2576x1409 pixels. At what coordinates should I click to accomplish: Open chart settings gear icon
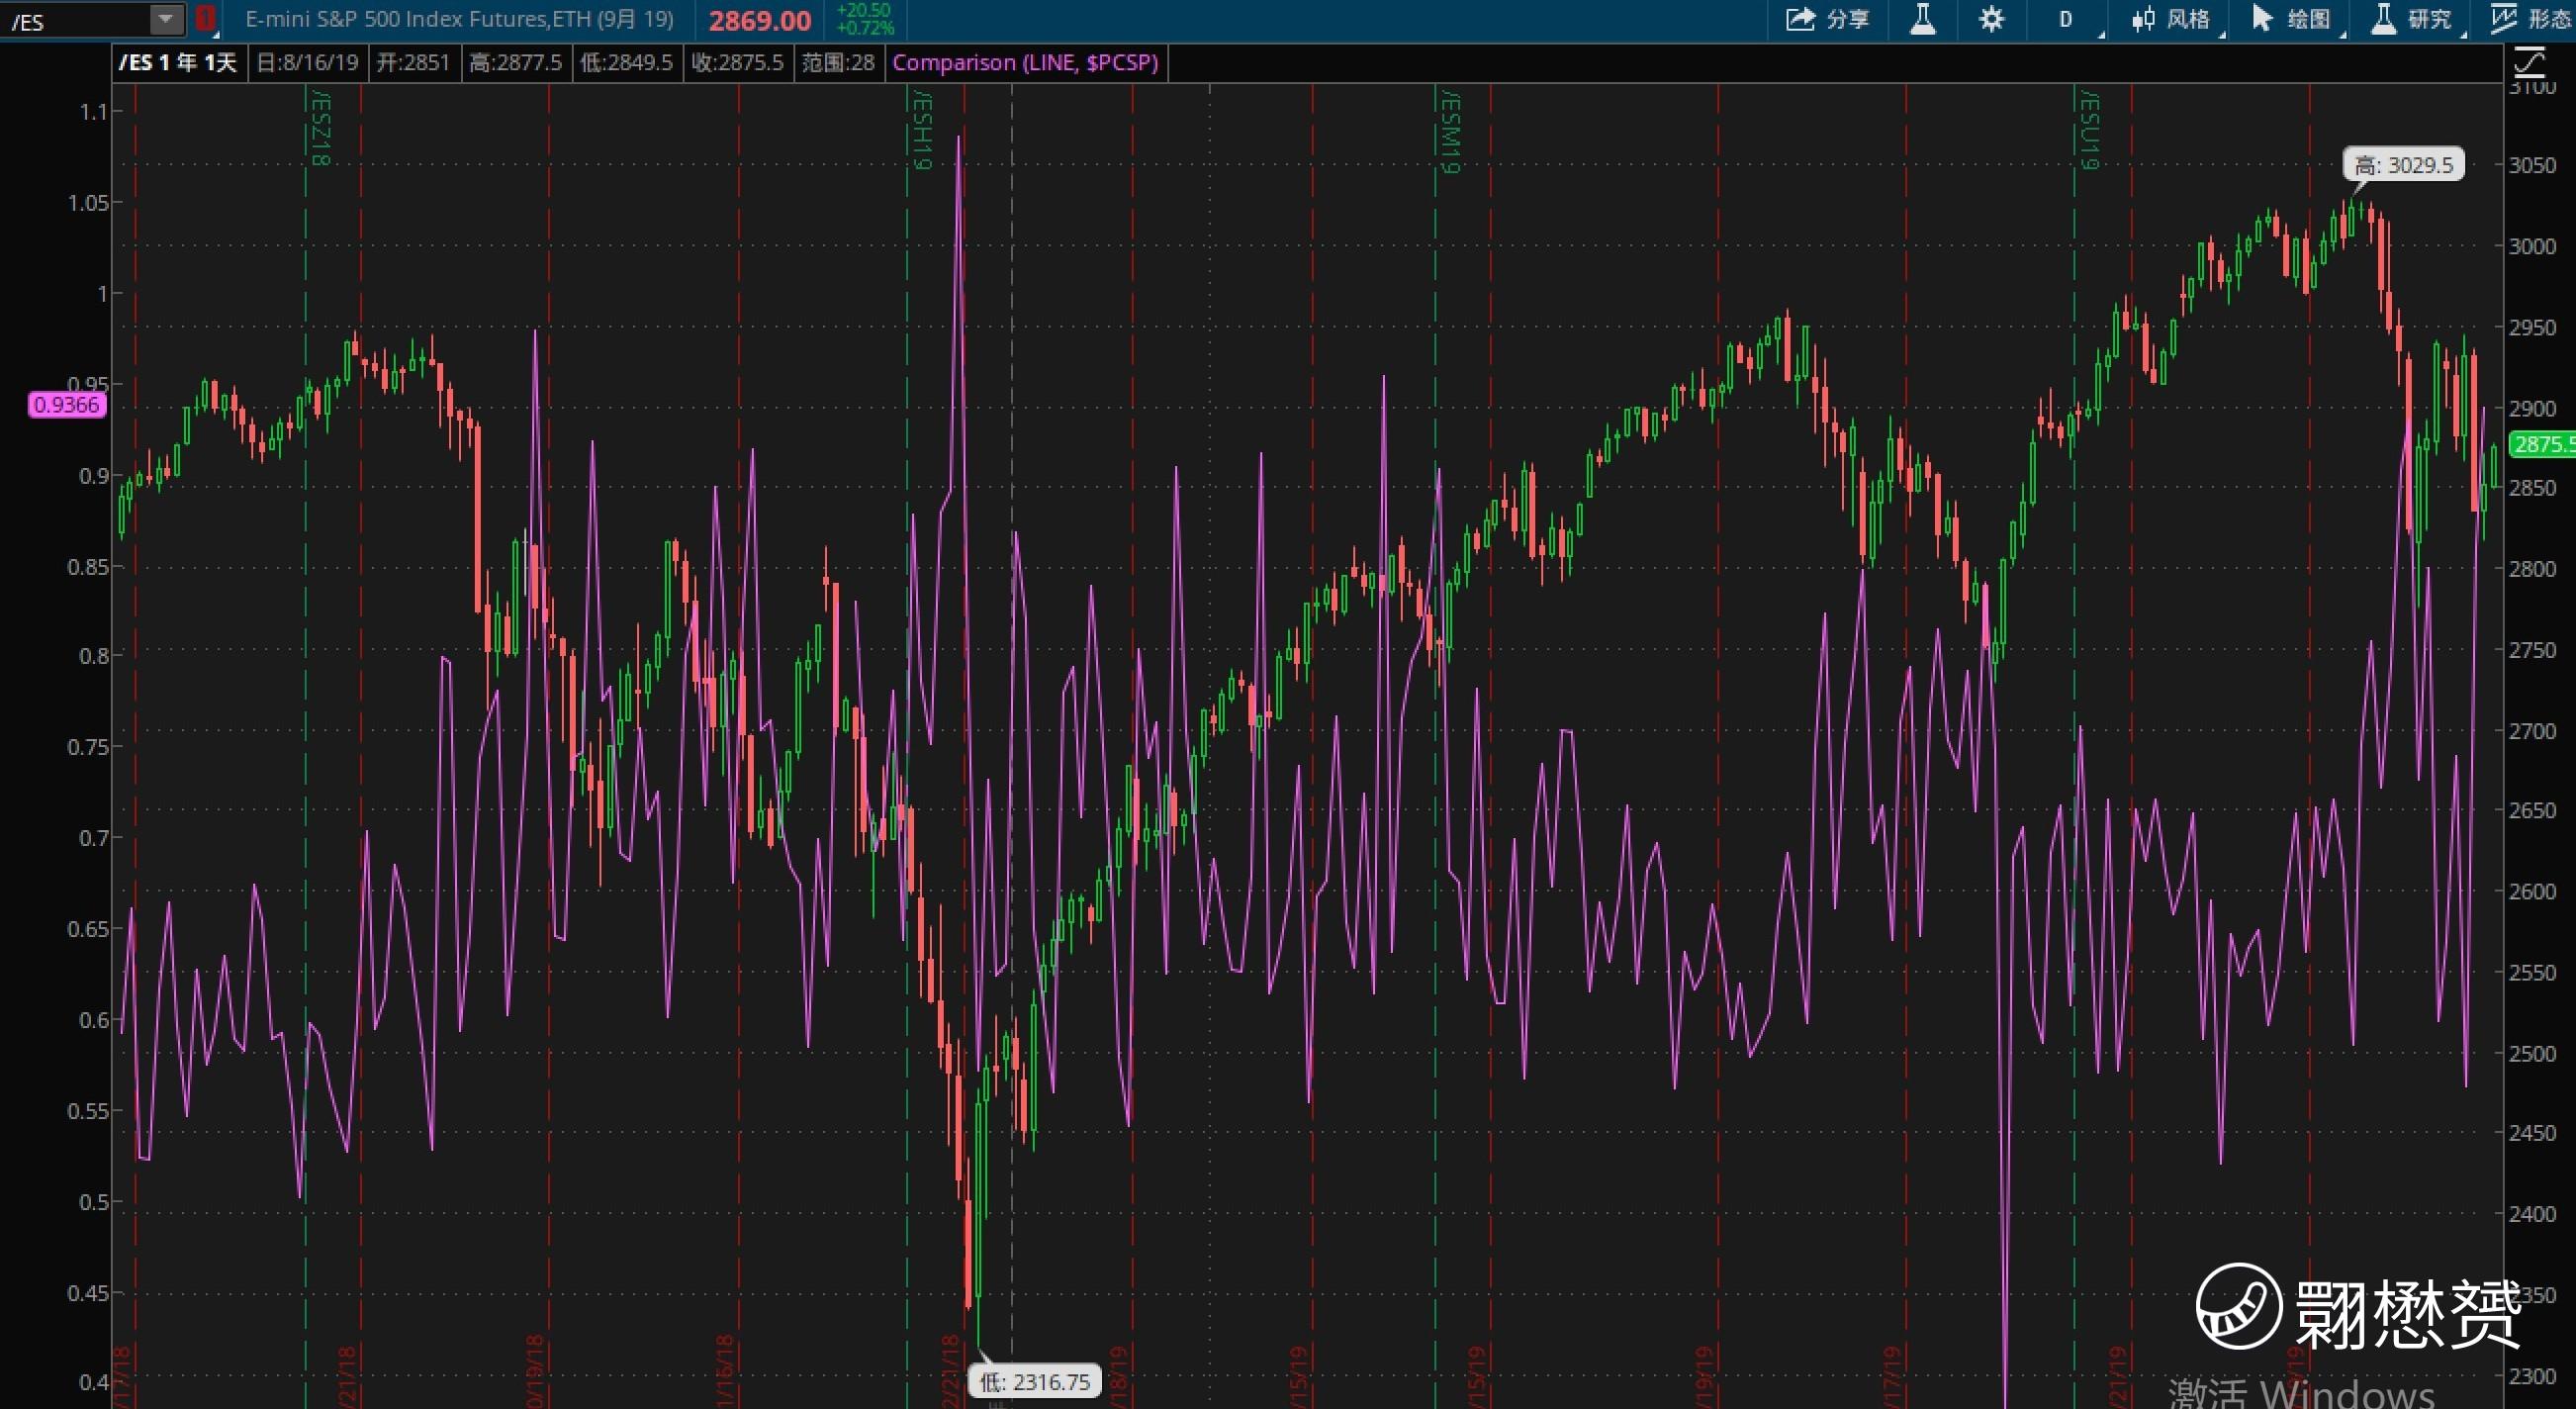(x=1991, y=19)
